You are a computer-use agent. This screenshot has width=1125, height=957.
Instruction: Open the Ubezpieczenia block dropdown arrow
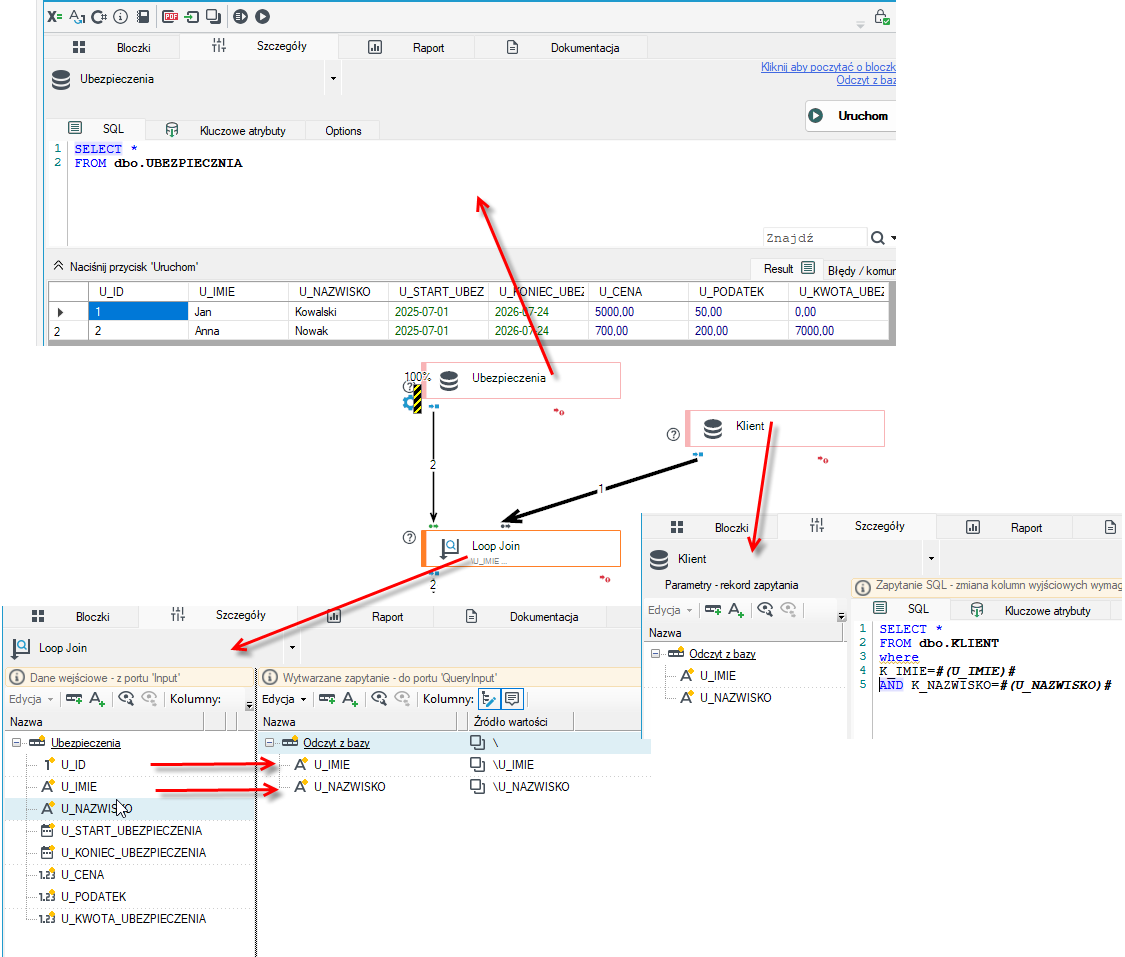coord(334,78)
